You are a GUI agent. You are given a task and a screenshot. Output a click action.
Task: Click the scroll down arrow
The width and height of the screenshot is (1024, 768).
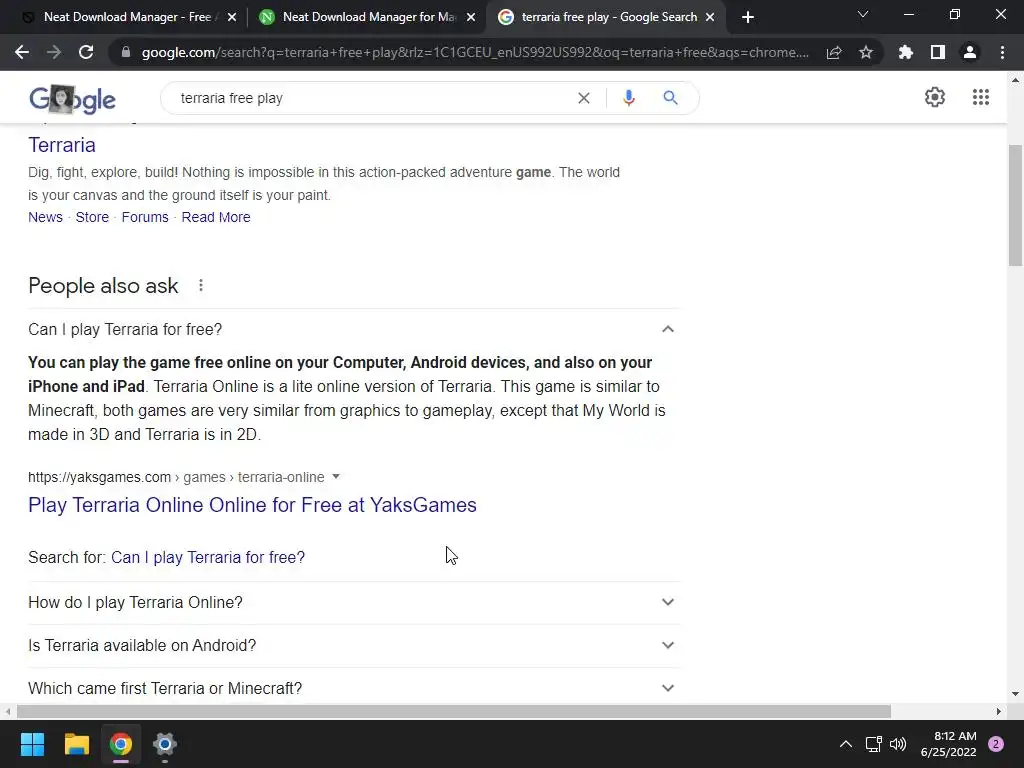[x=1015, y=694]
